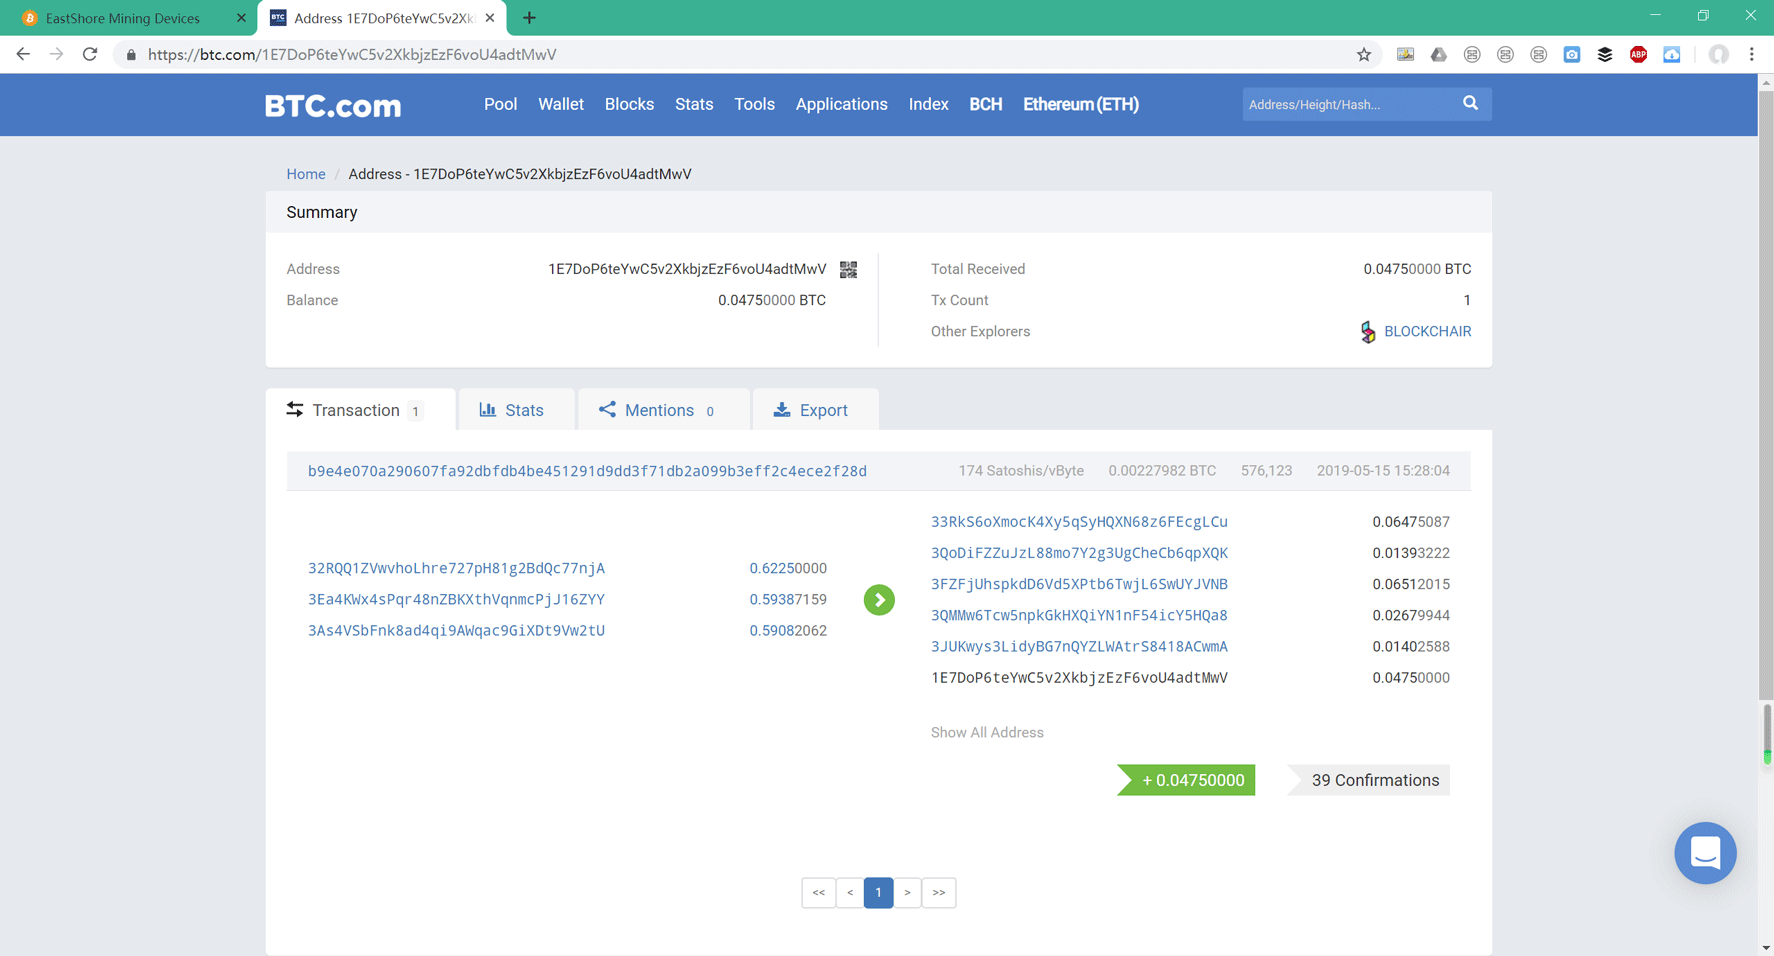Open the Pool menu
Image resolution: width=1774 pixels, height=956 pixels.
tap(500, 104)
